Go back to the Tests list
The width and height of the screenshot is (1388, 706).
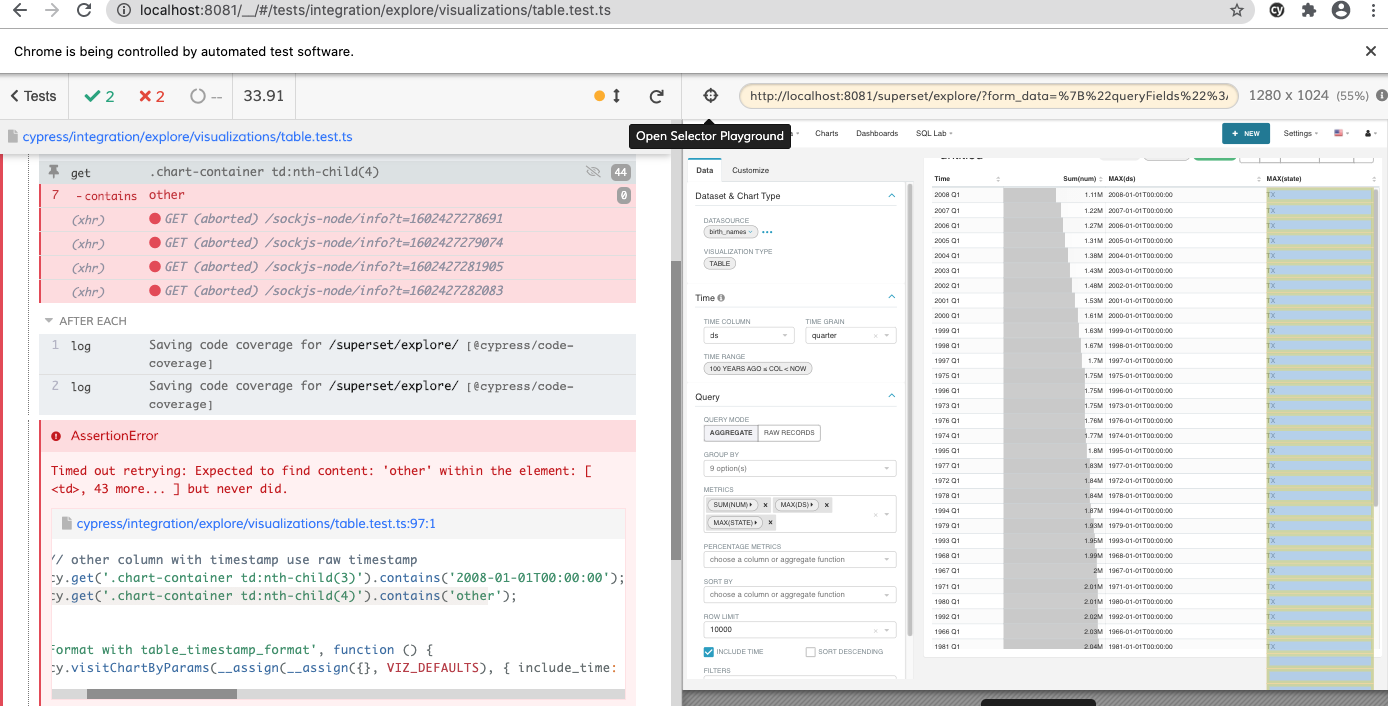coord(33,96)
